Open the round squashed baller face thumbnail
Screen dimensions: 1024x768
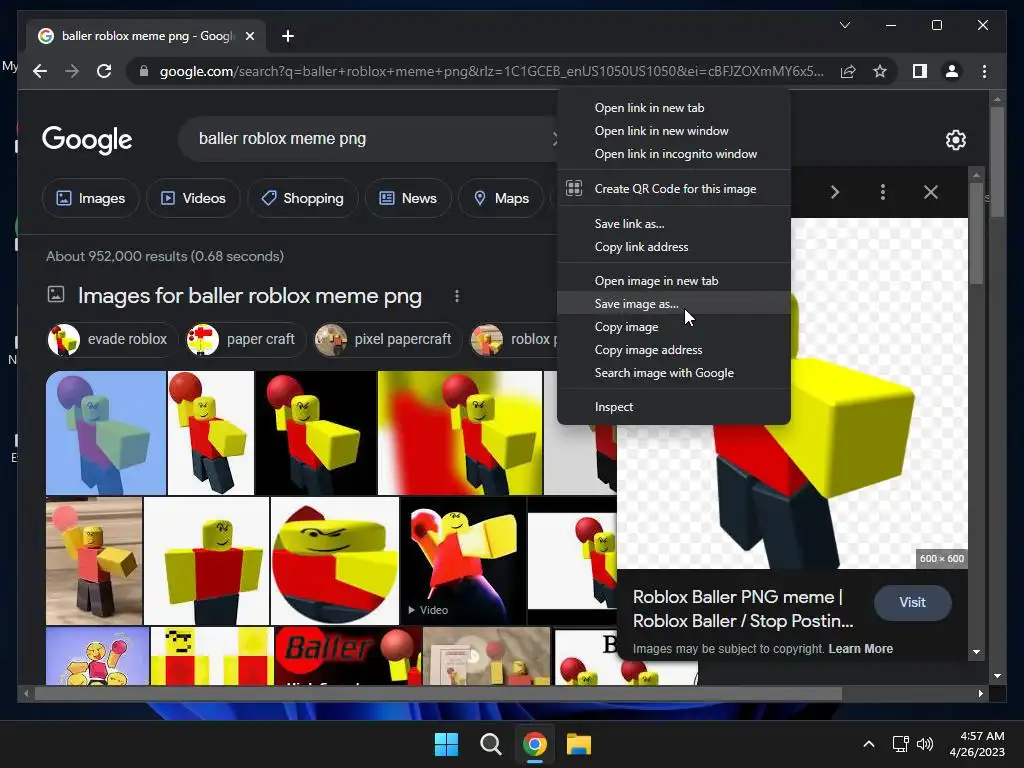pos(334,561)
